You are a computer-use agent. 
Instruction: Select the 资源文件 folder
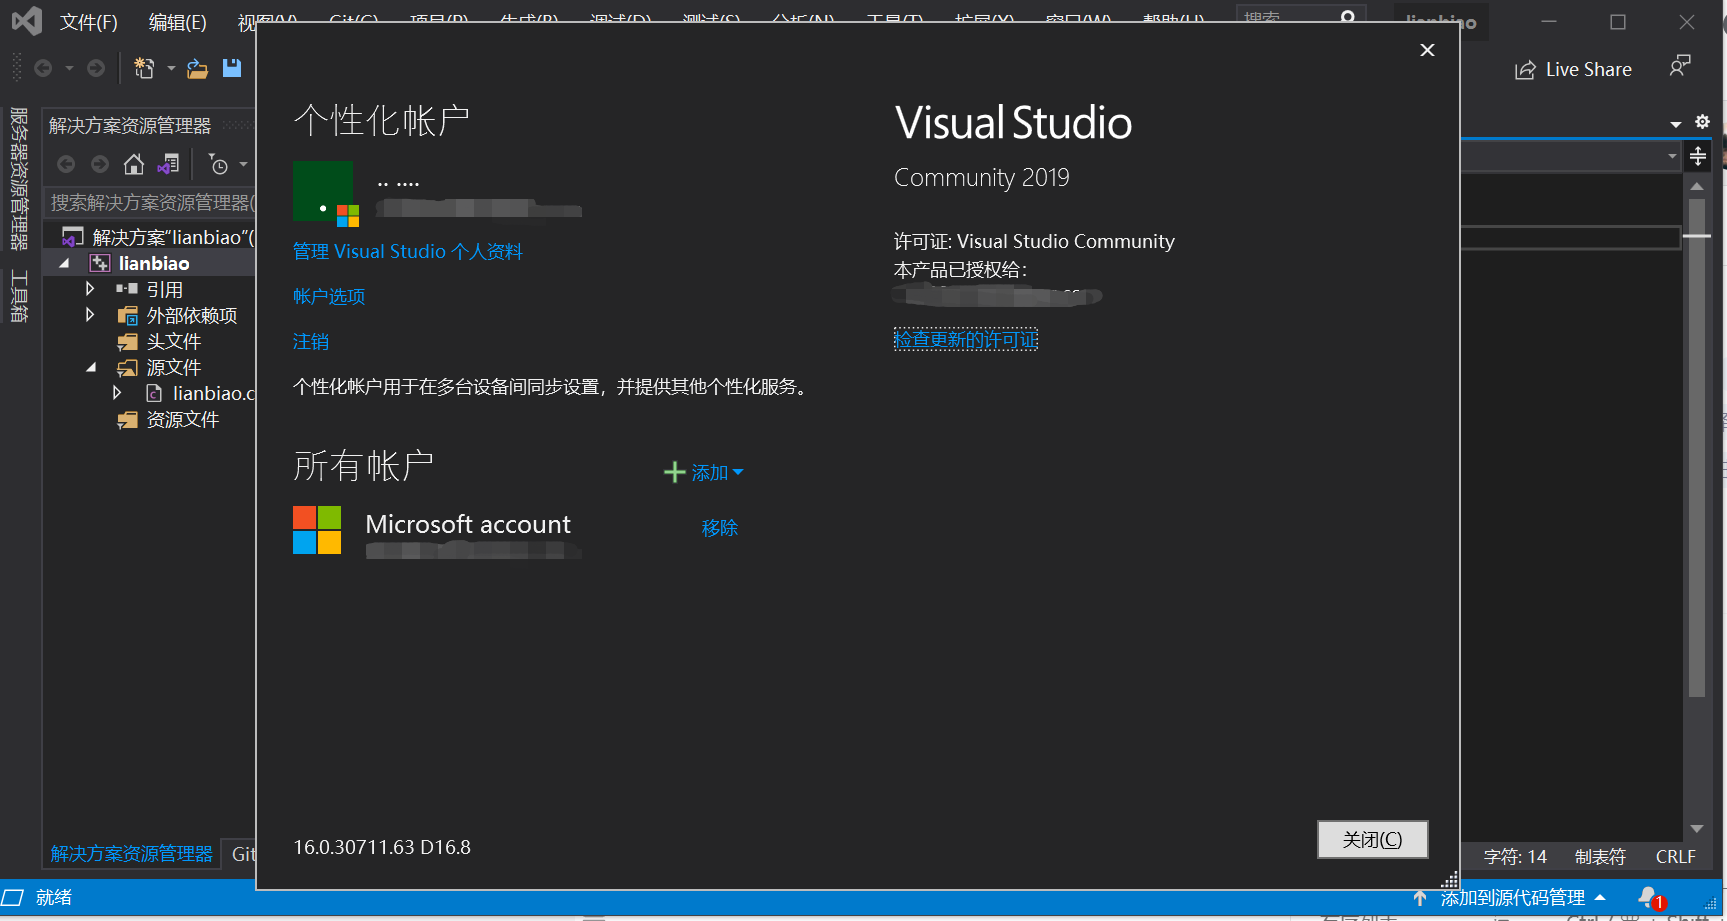183,419
